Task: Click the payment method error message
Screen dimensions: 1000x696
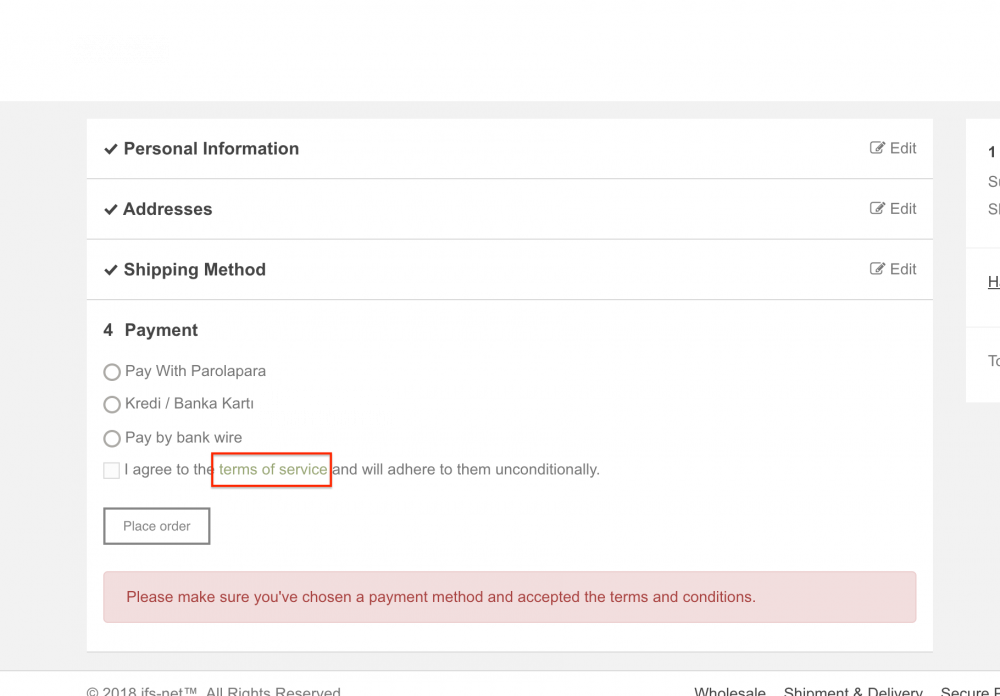Action: coord(510,597)
